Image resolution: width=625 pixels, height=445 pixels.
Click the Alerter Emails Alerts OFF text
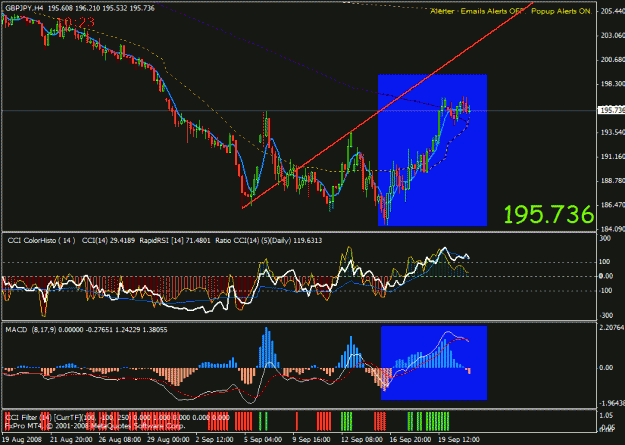[x=476, y=11]
